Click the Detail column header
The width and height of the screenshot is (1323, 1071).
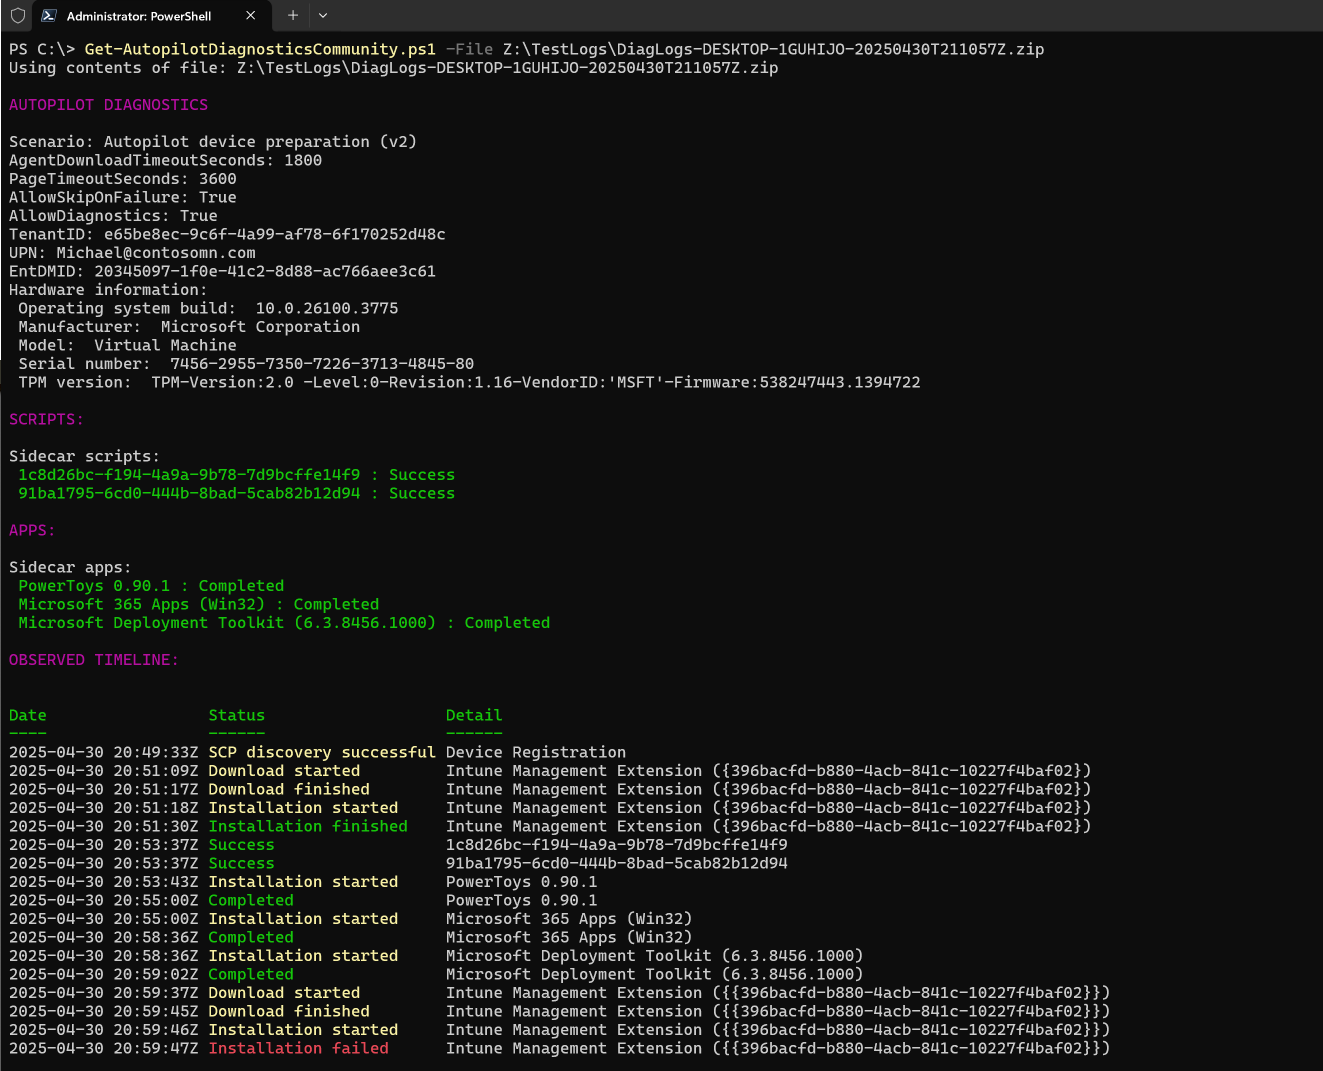tap(474, 715)
